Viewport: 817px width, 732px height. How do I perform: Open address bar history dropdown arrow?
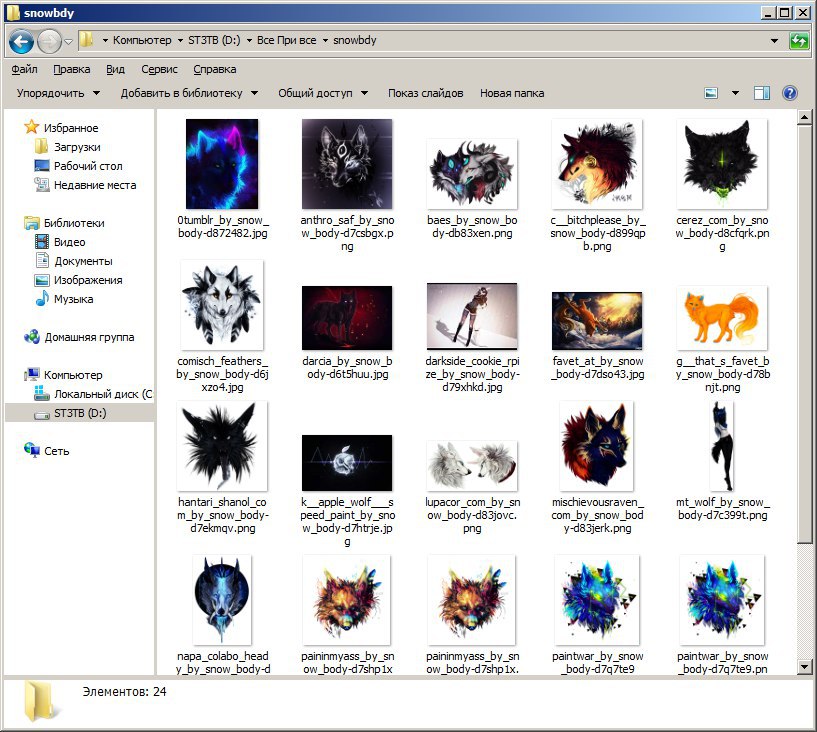[x=774, y=41]
